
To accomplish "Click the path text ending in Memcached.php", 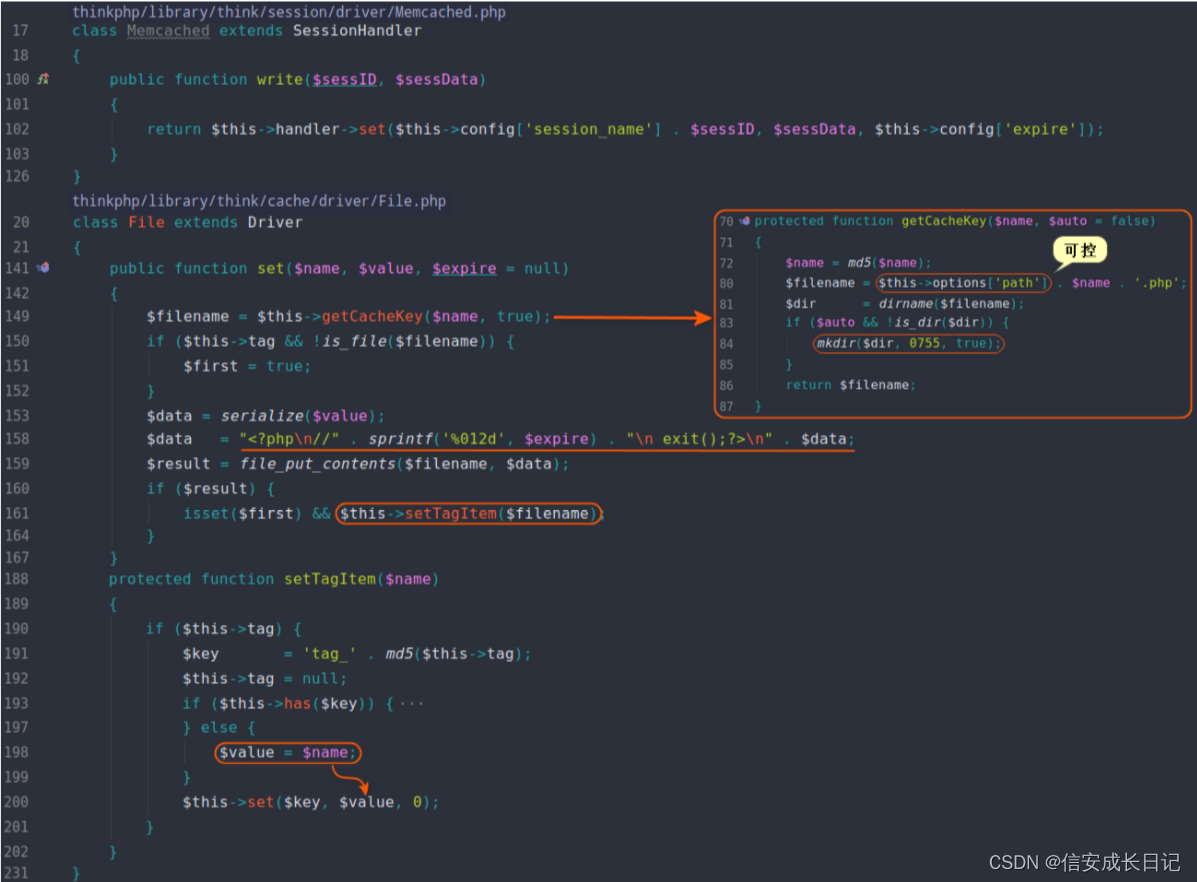I will click(x=289, y=11).
